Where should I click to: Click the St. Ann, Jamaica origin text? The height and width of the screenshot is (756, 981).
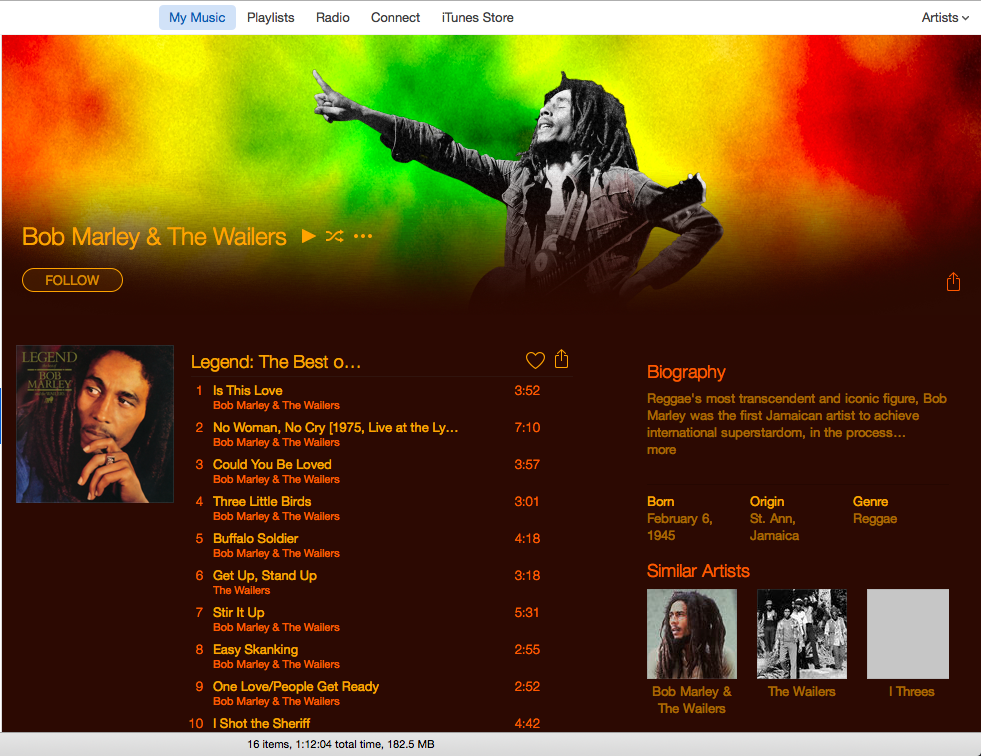click(x=774, y=527)
